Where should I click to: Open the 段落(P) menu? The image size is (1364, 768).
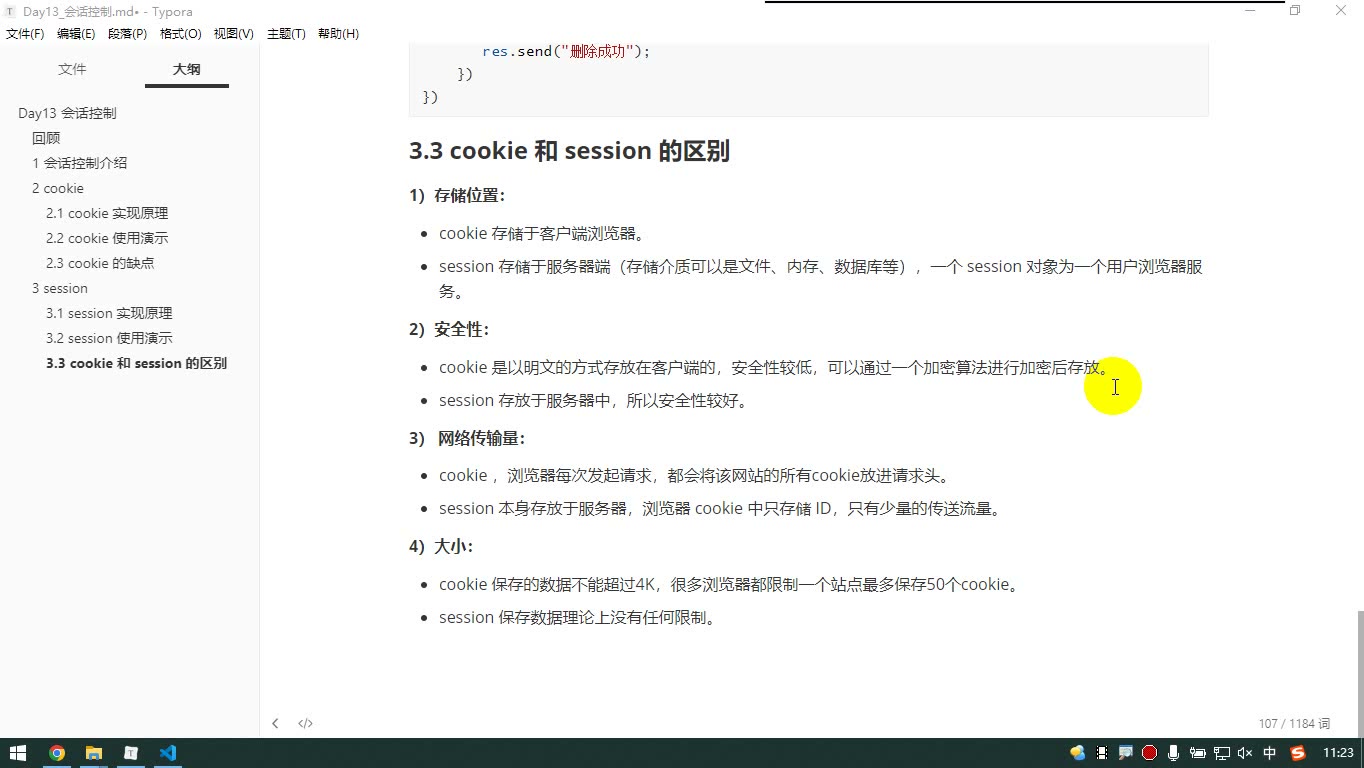coord(127,34)
